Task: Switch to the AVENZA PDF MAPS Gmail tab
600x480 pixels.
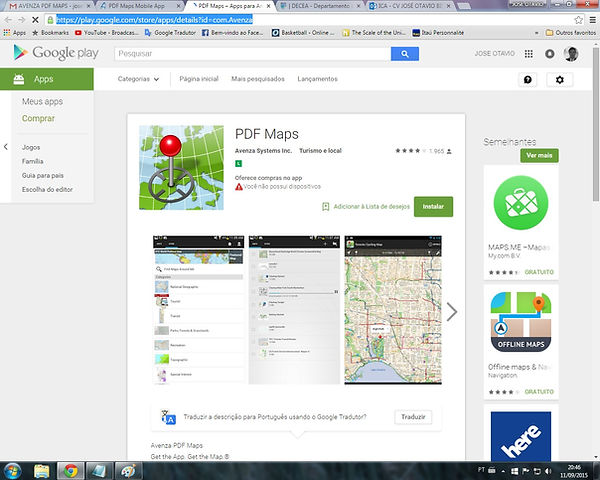Action: point(50,6)
